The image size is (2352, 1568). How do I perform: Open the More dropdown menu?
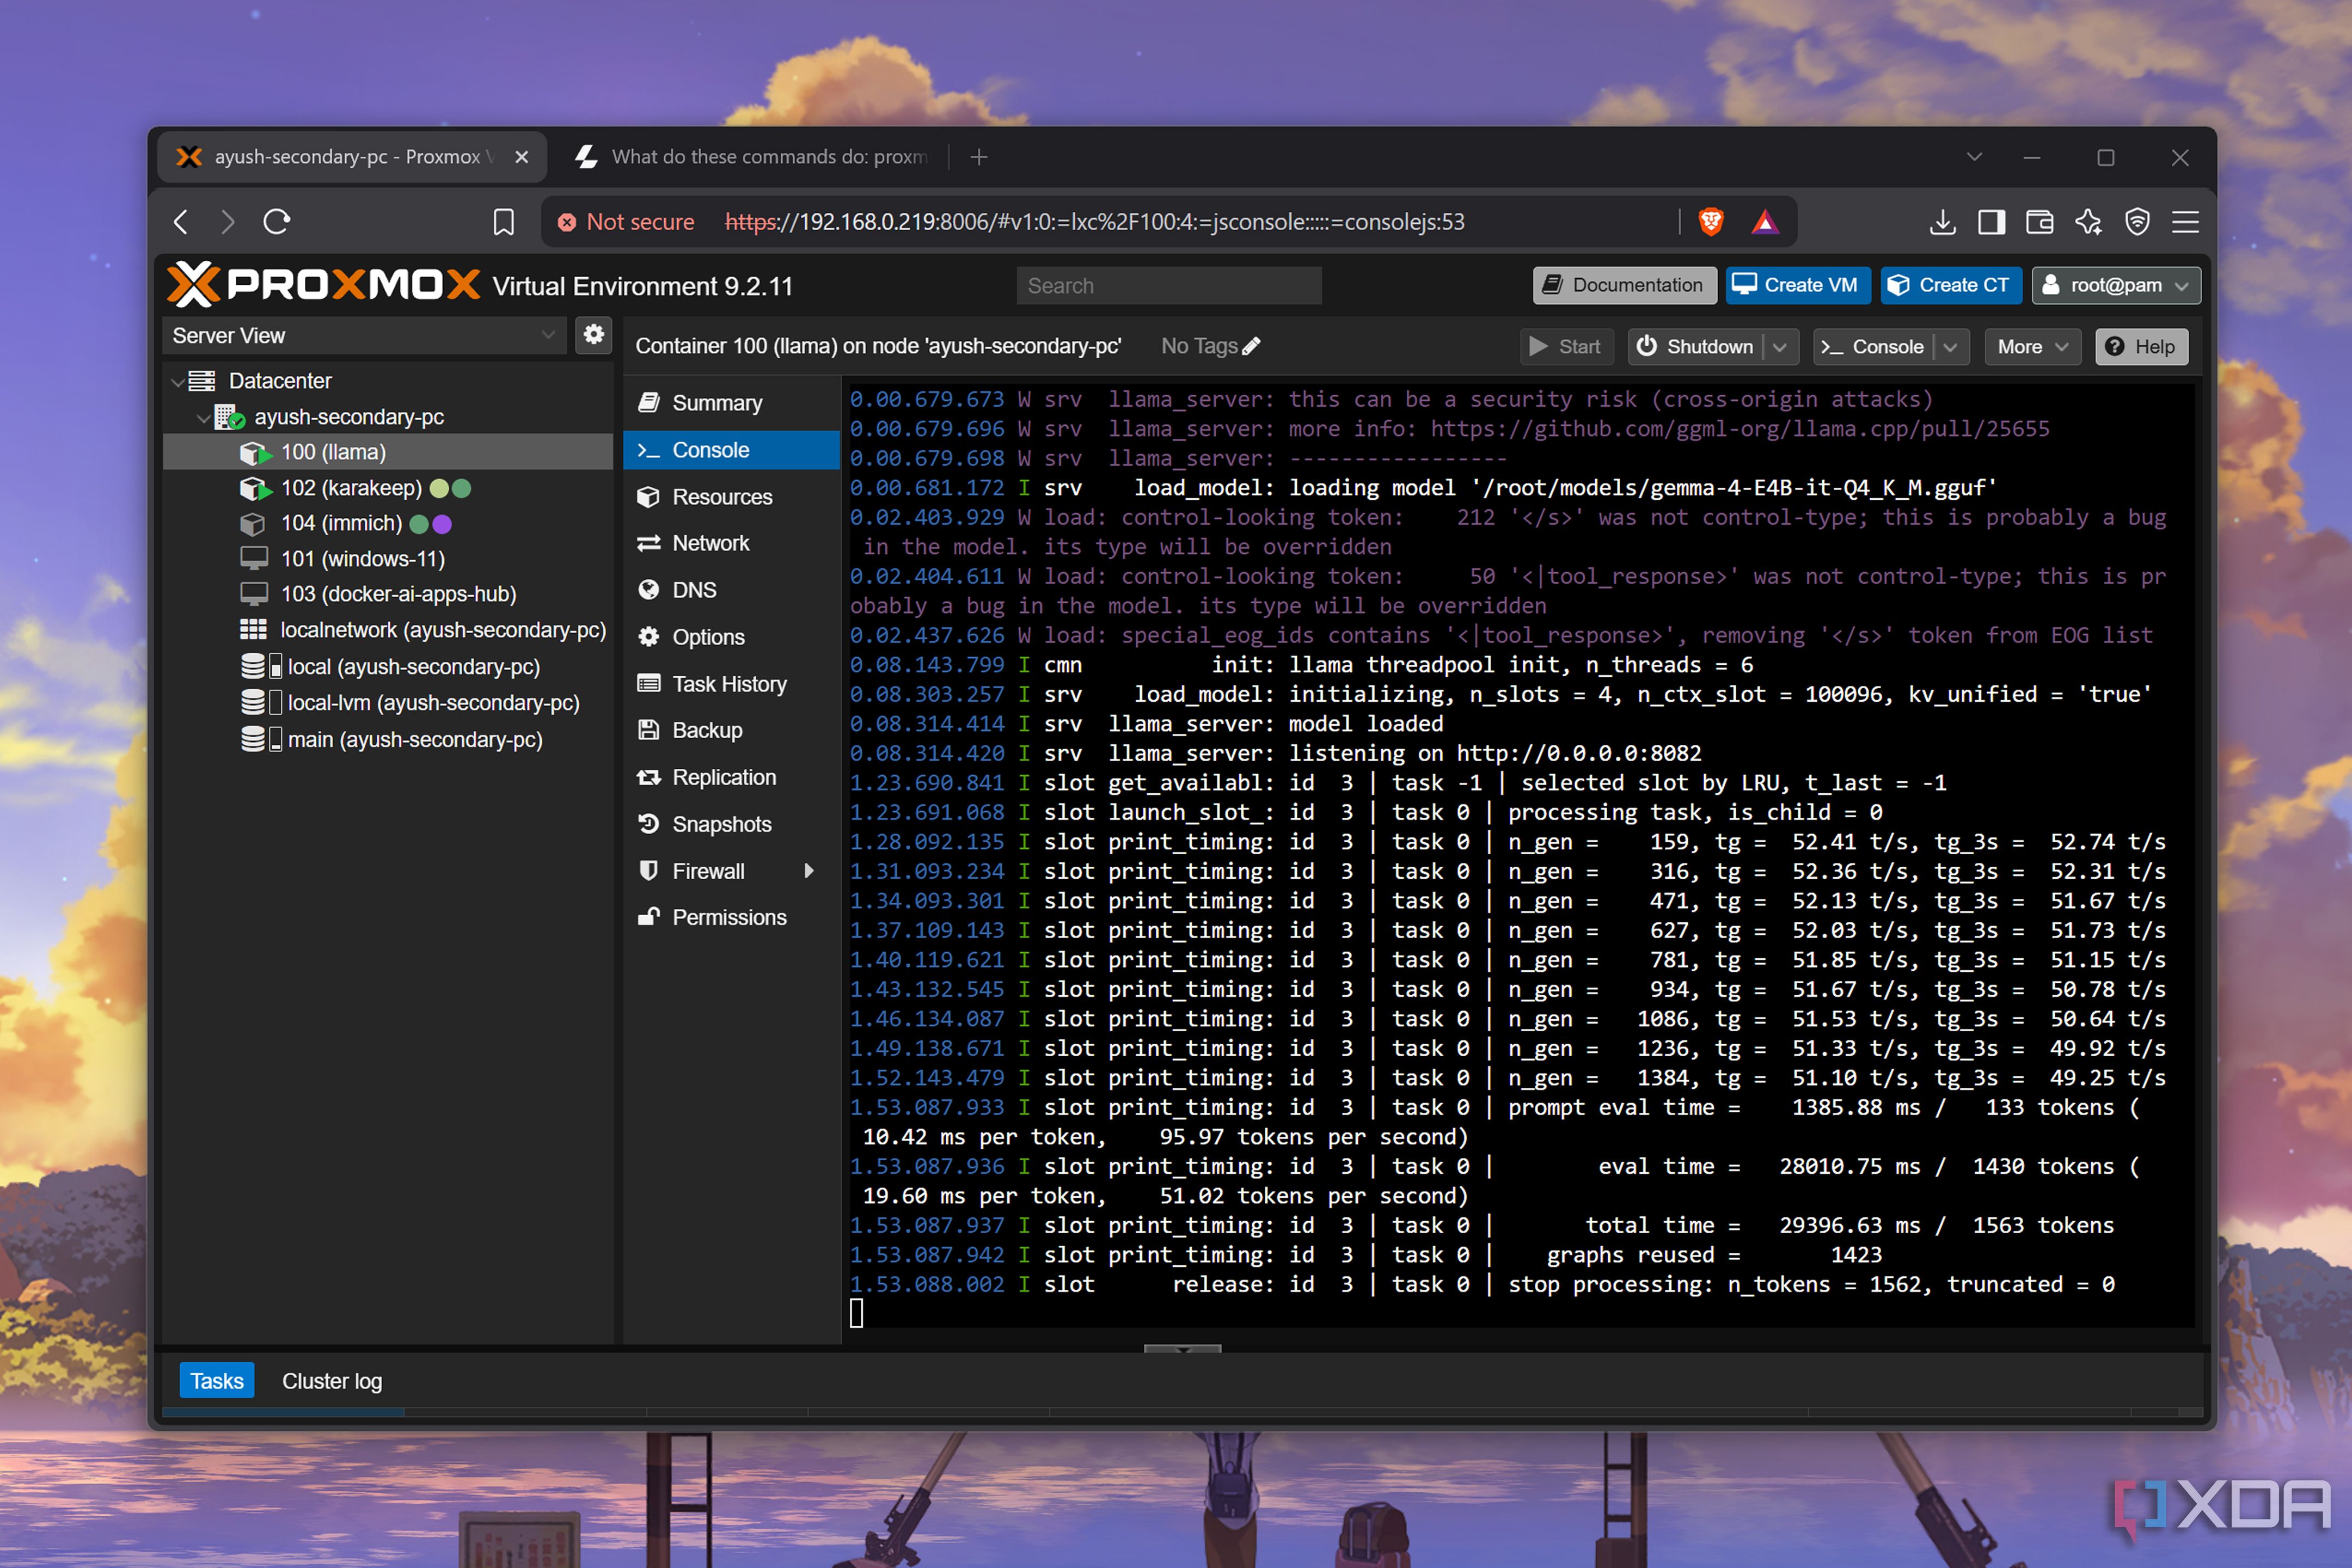click(x=2032, y=347)
